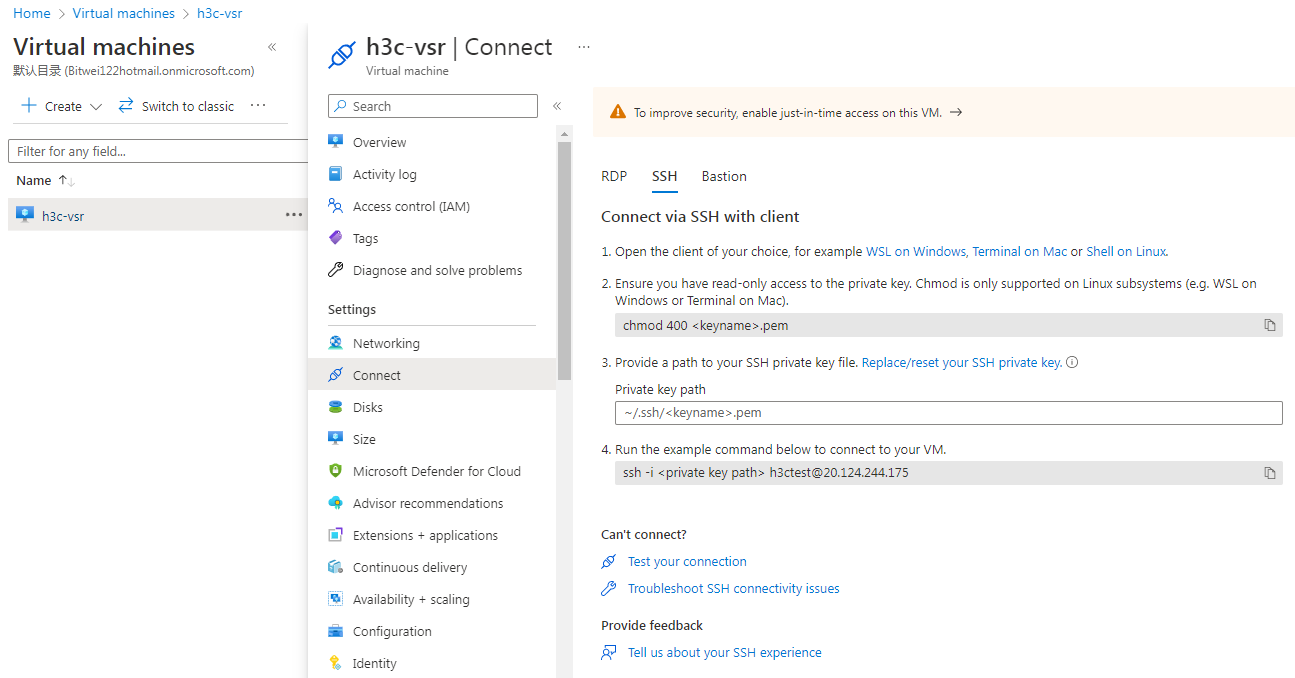Select the SSH tab
The image size is (1295, 678).
[665, 176]
